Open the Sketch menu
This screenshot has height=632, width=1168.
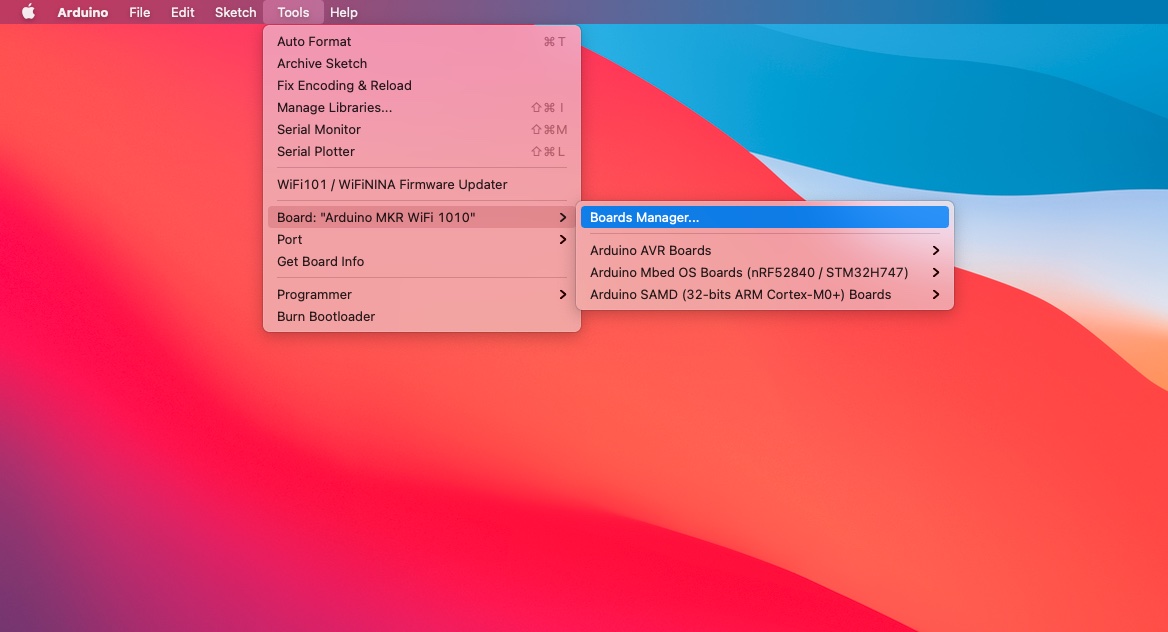pos(236,12)
